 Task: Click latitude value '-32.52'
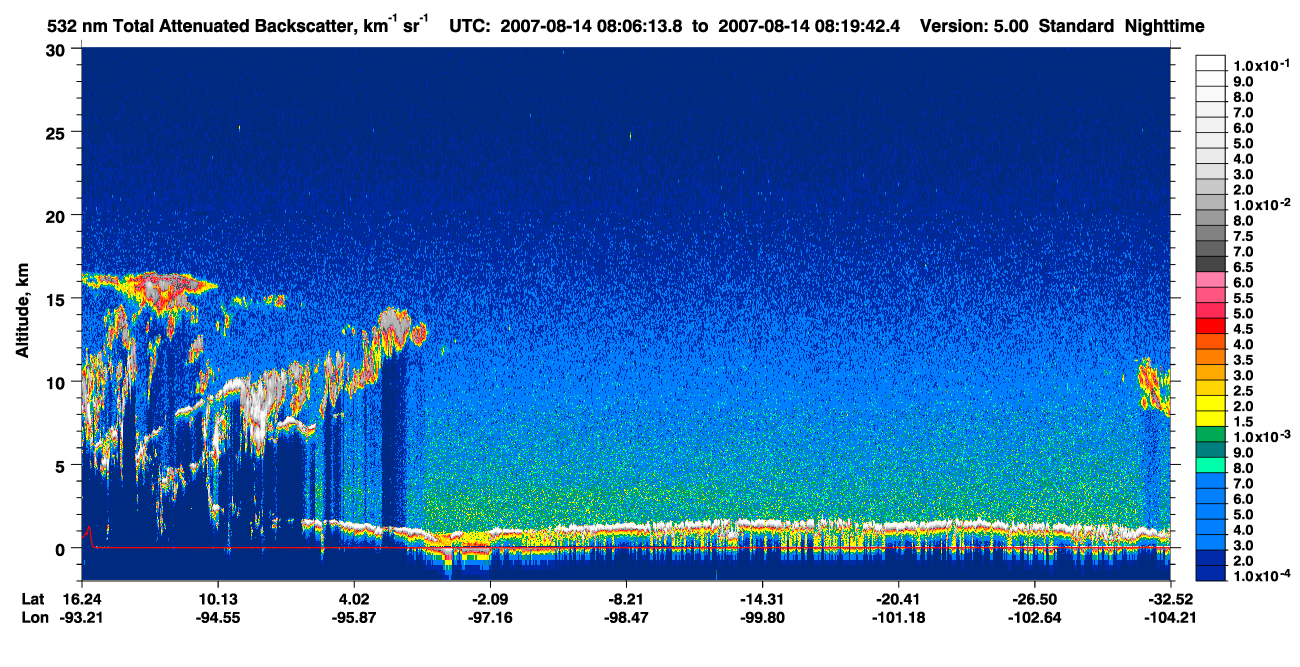point(1171,598)
